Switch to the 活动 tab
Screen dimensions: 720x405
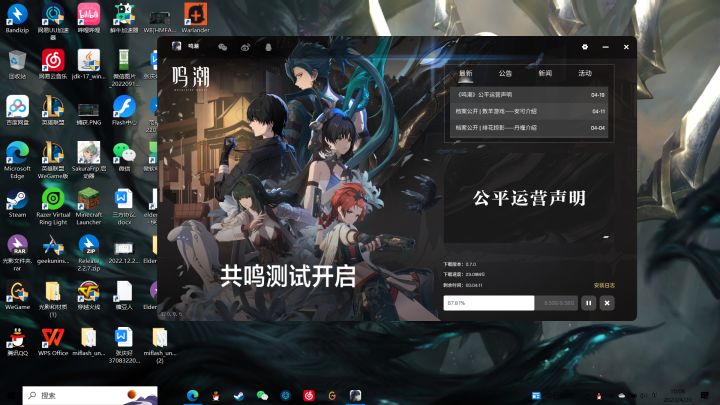585,73
